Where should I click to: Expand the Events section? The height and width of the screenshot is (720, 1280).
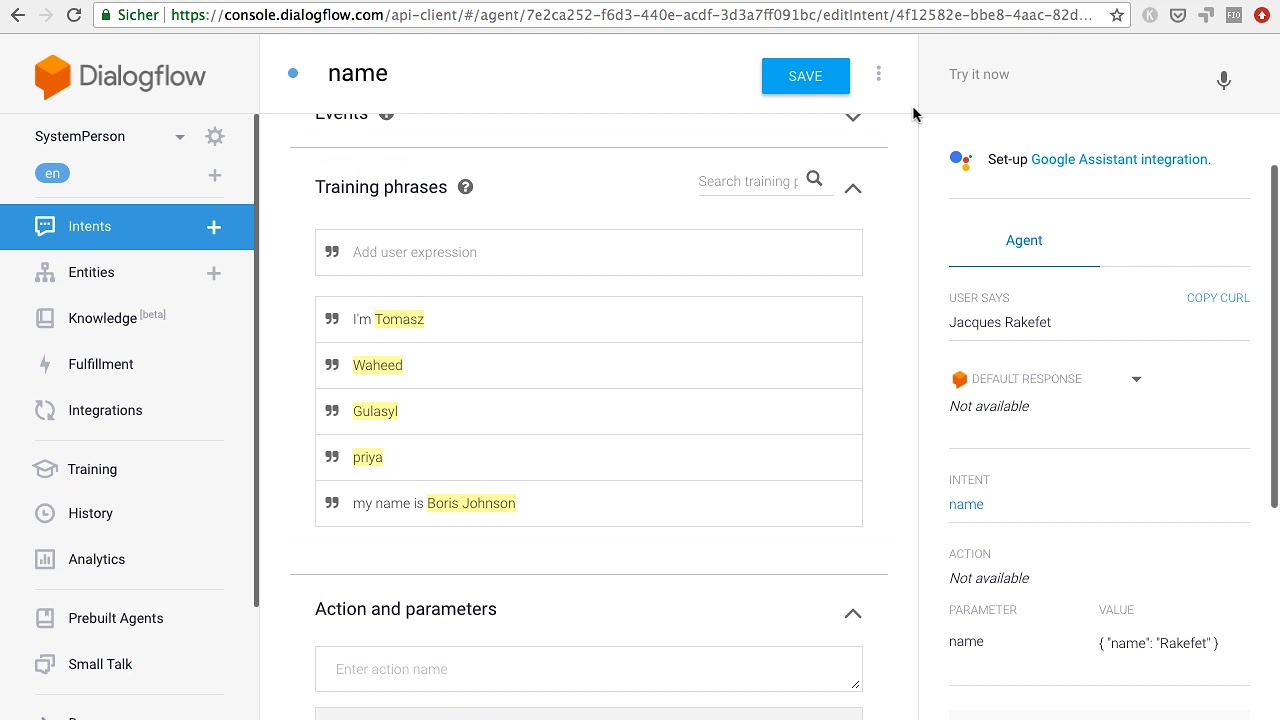tap(852, 117)
